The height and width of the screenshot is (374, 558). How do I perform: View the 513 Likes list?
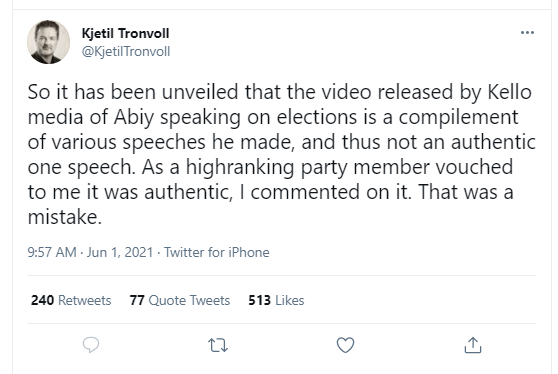pos(276,300)
